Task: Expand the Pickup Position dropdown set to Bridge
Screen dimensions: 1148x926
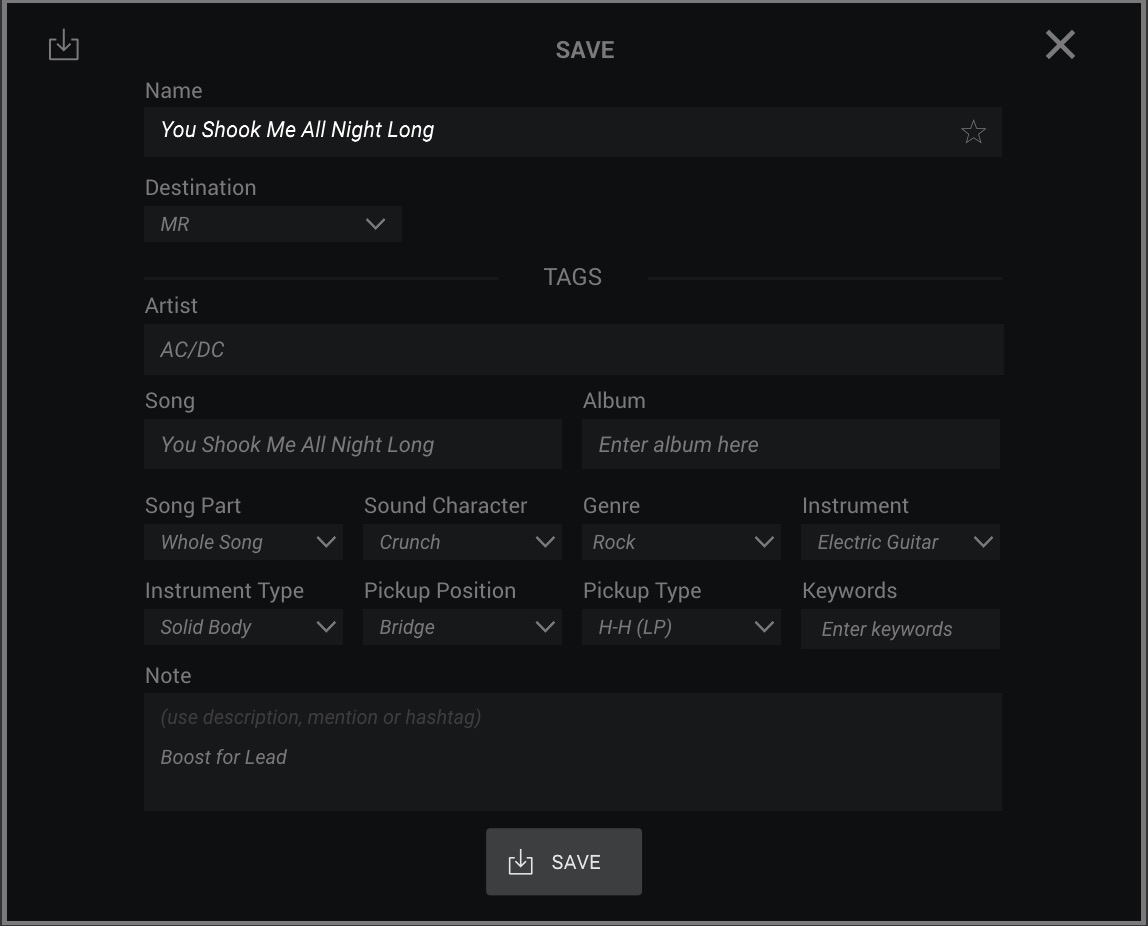Action: pos(462,627)
